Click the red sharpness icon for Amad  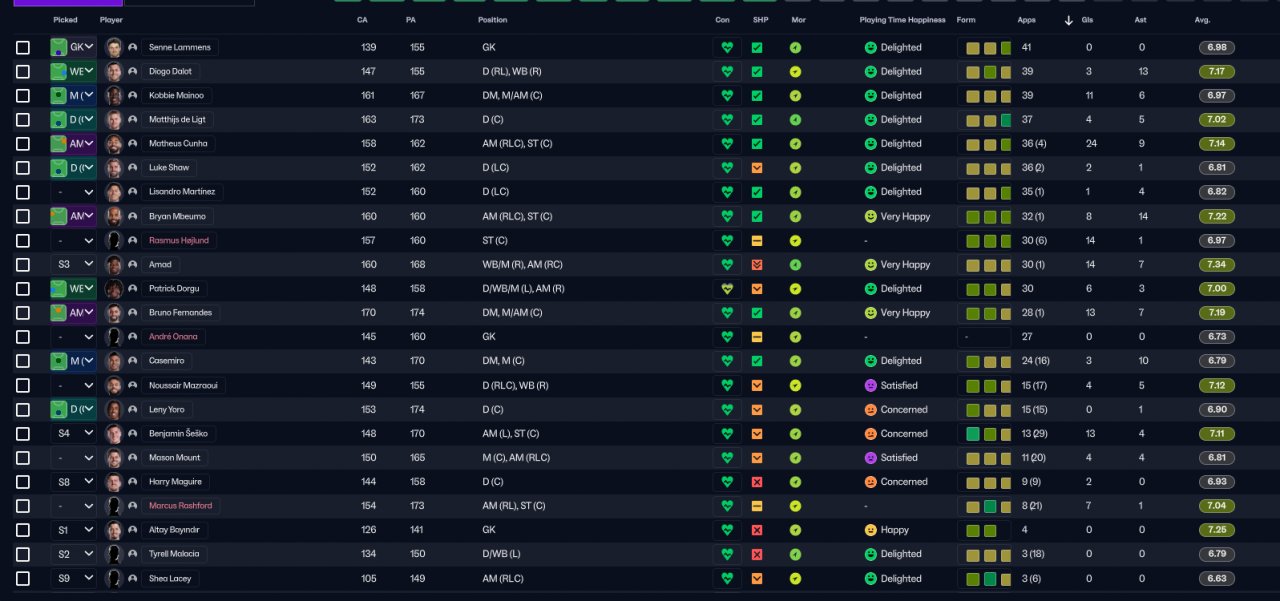click(x=757, y=265)
